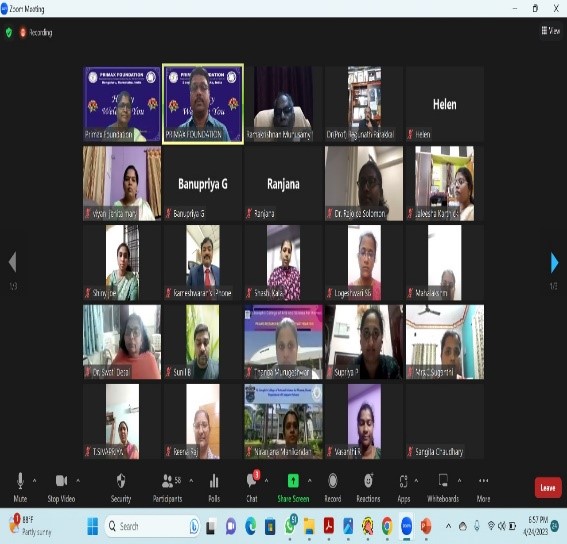
Task: Toggle the Mute microphone button
Action: 20,488
